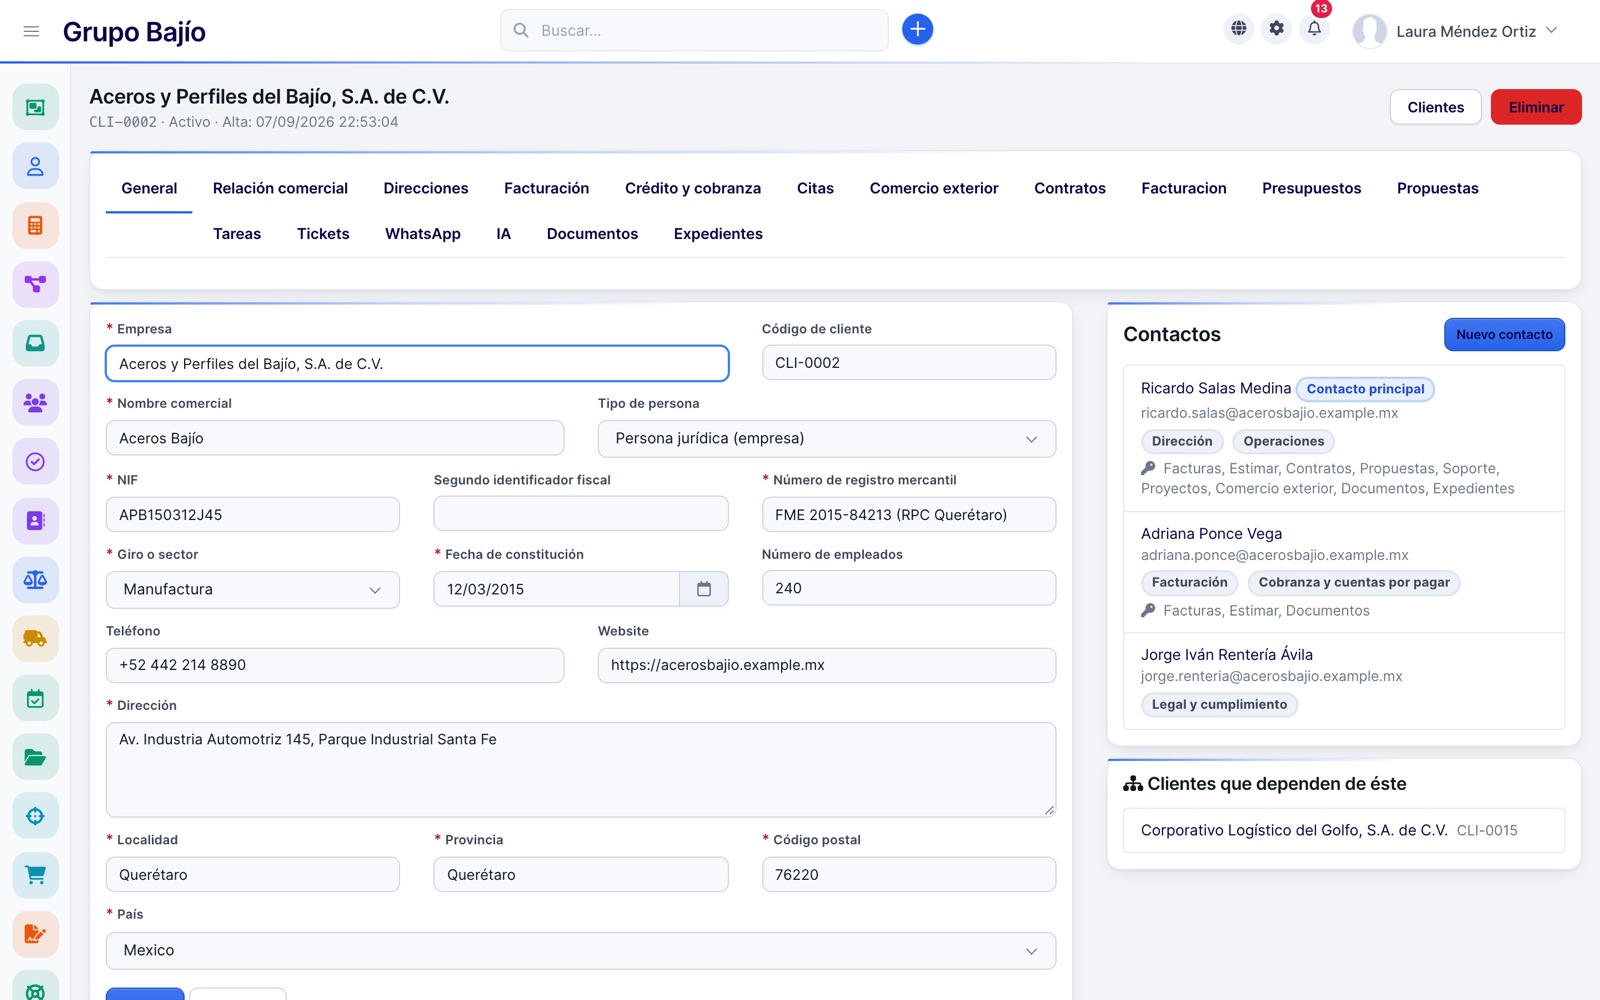Open the date picker calendar icon

[x=704, y=589]
